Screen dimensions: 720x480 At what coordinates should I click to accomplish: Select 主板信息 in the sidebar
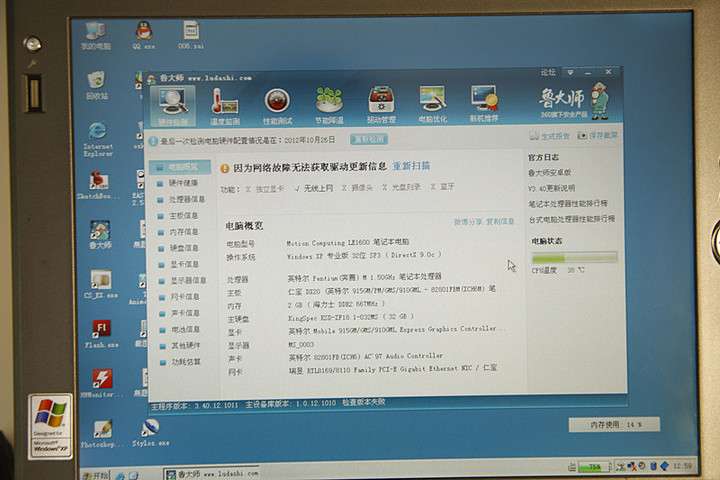click(x=178, y=215)
